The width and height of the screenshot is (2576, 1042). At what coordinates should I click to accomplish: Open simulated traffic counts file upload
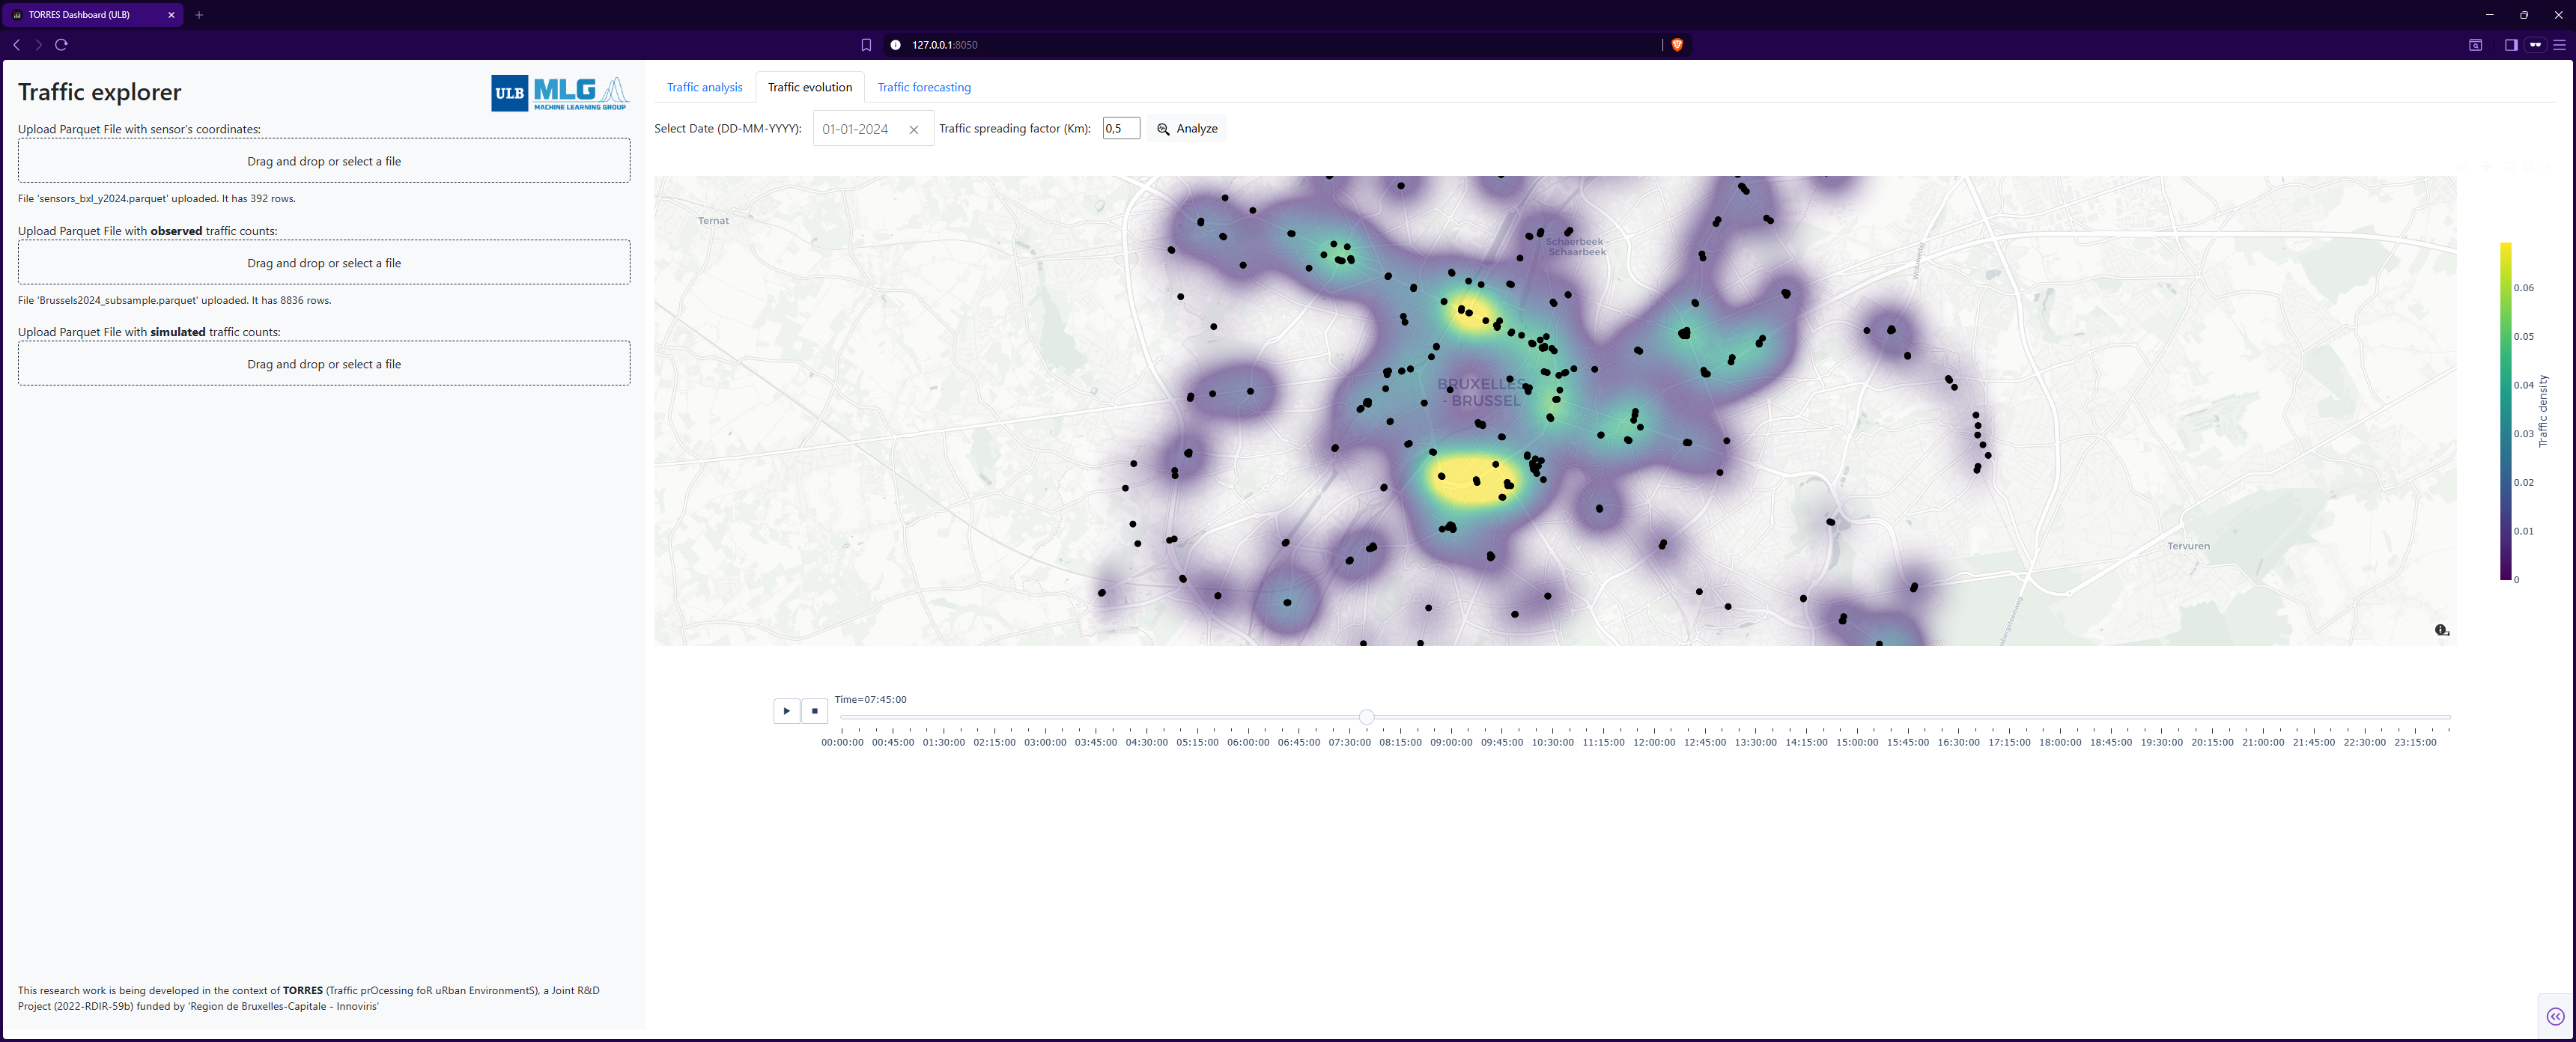pos(324,364)
